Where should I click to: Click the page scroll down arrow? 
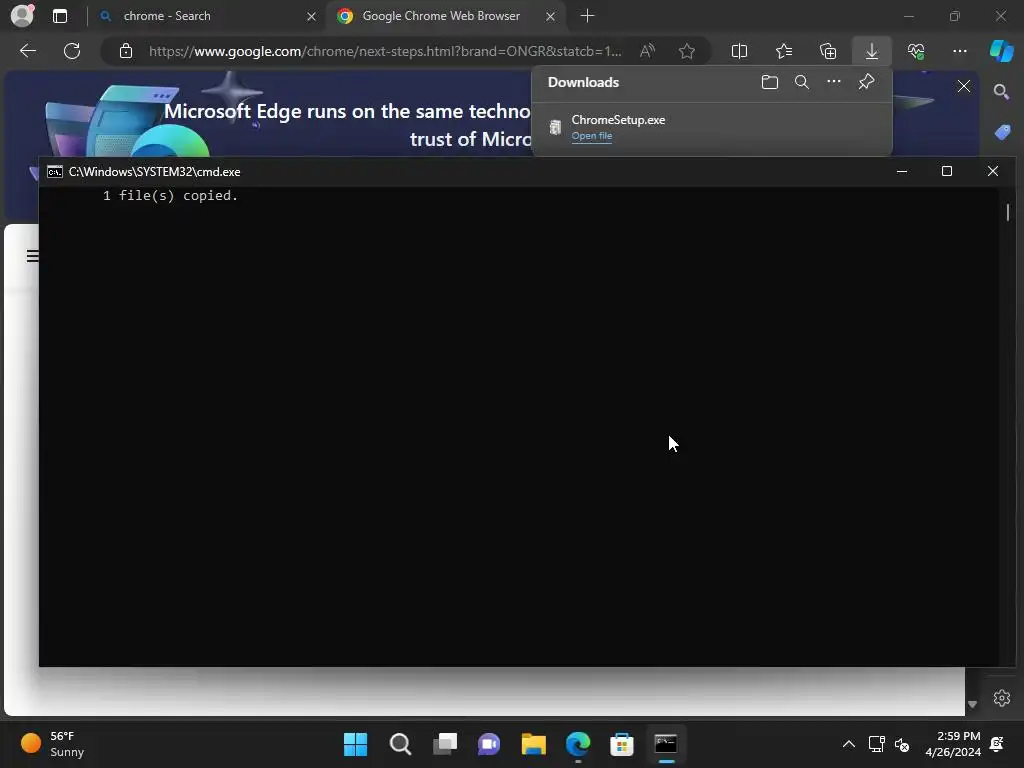pos(972,704)
